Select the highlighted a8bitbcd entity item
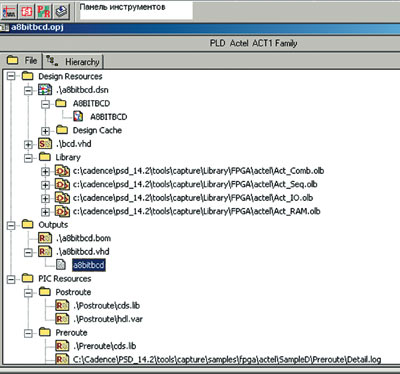Screen dimensions: 400x374 pos(89,265)
